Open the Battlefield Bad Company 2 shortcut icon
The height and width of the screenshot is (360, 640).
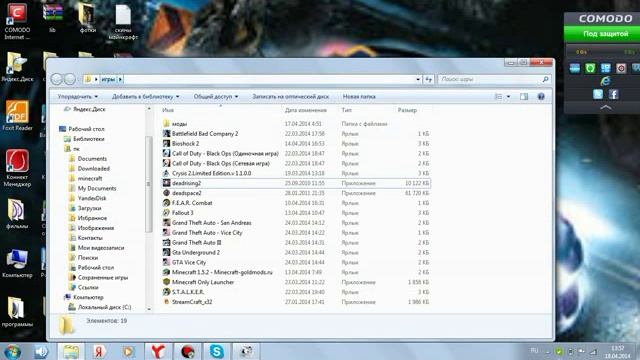click(166, 133)
